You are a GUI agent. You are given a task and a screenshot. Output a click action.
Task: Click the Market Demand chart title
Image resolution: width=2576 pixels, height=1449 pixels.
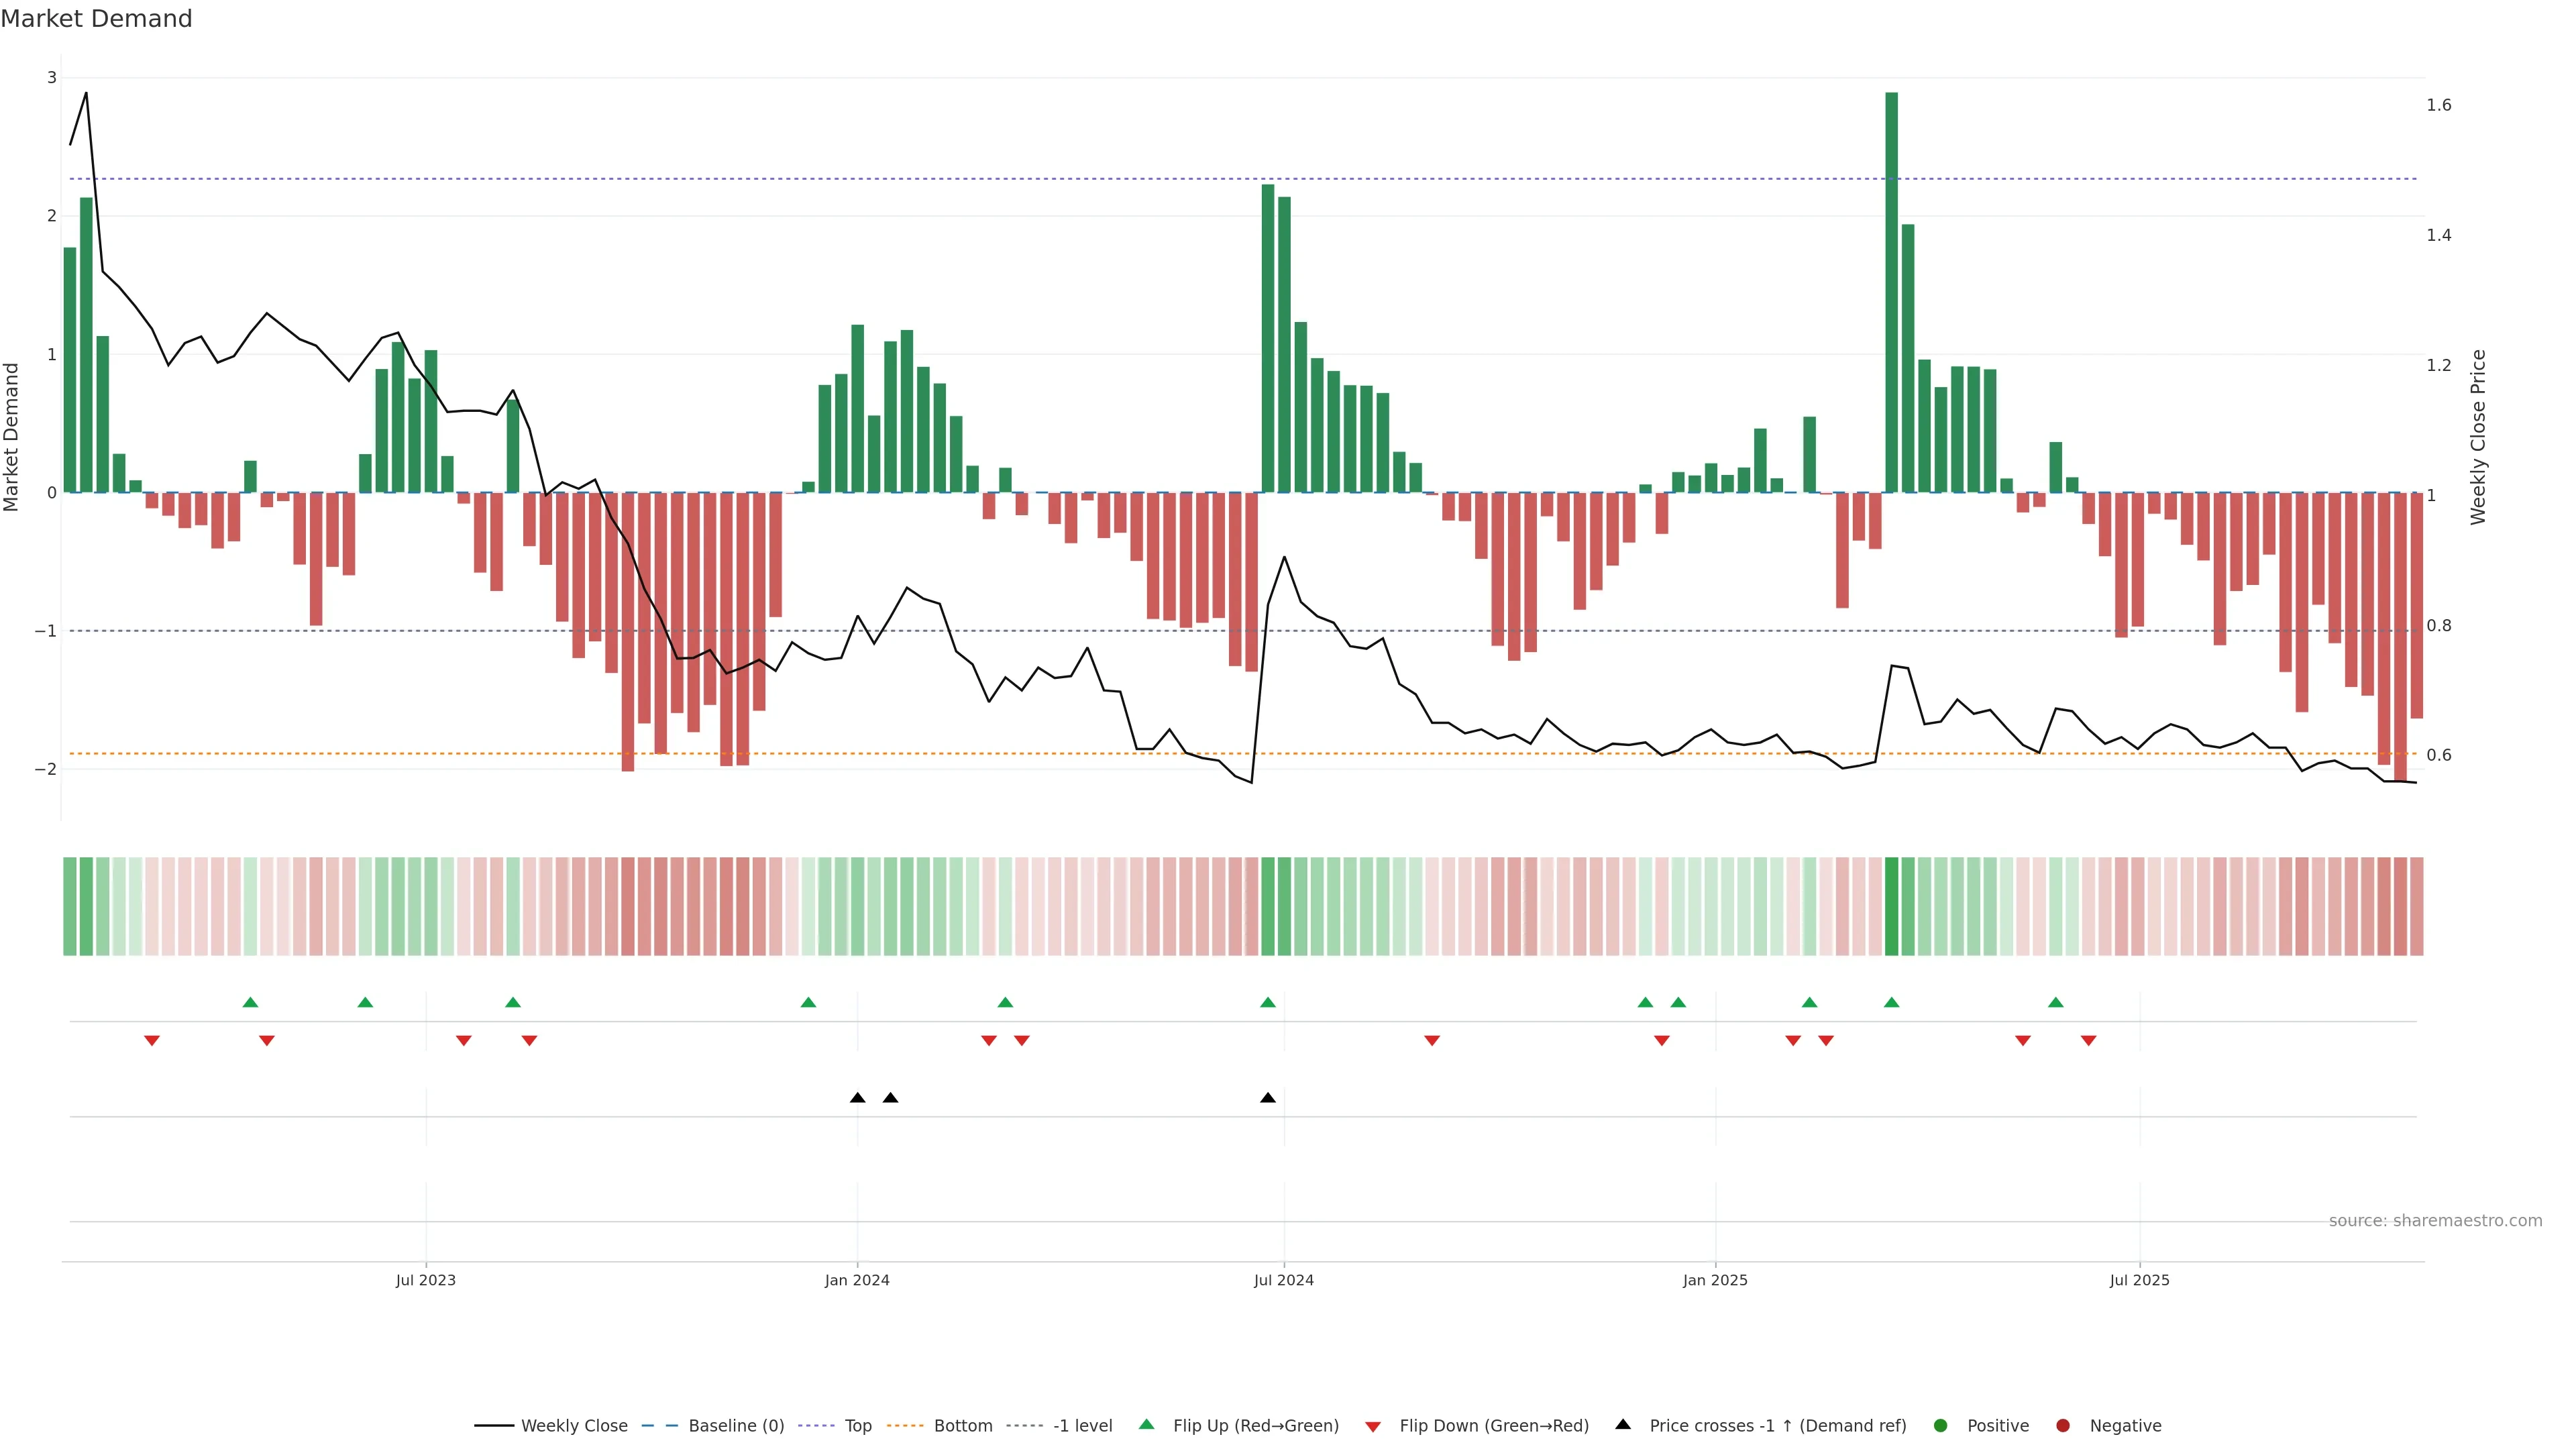click(96, 19)
